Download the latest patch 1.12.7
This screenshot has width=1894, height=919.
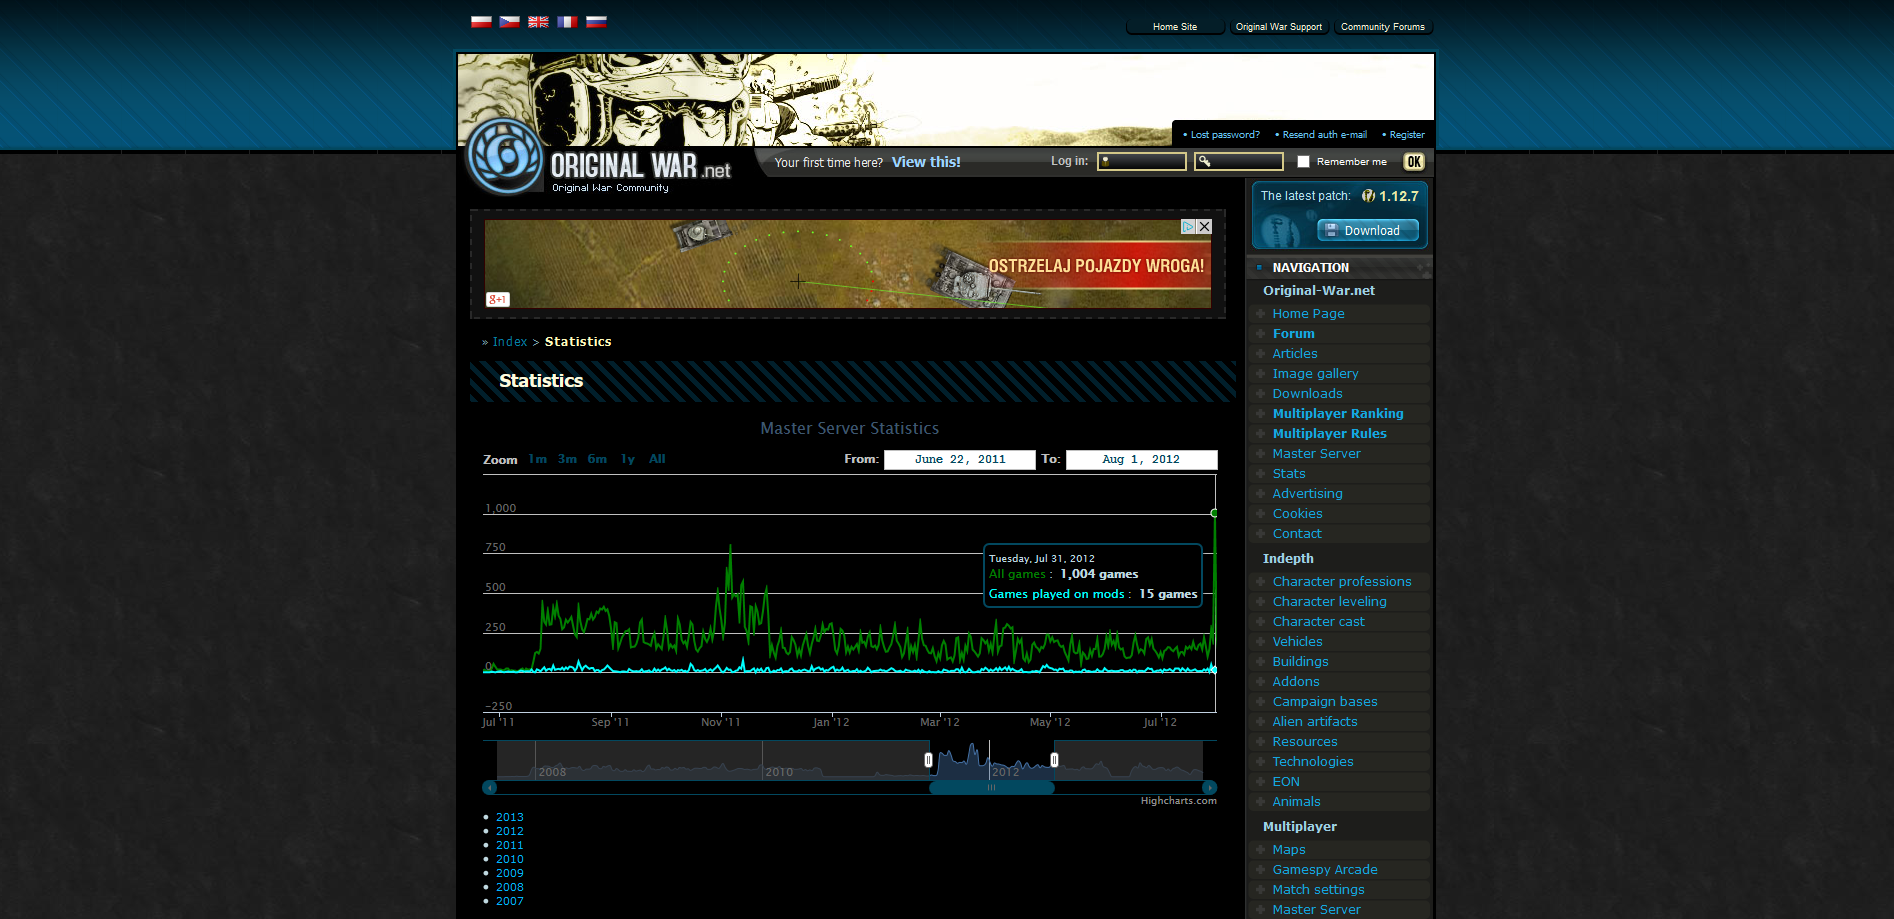1368,230
